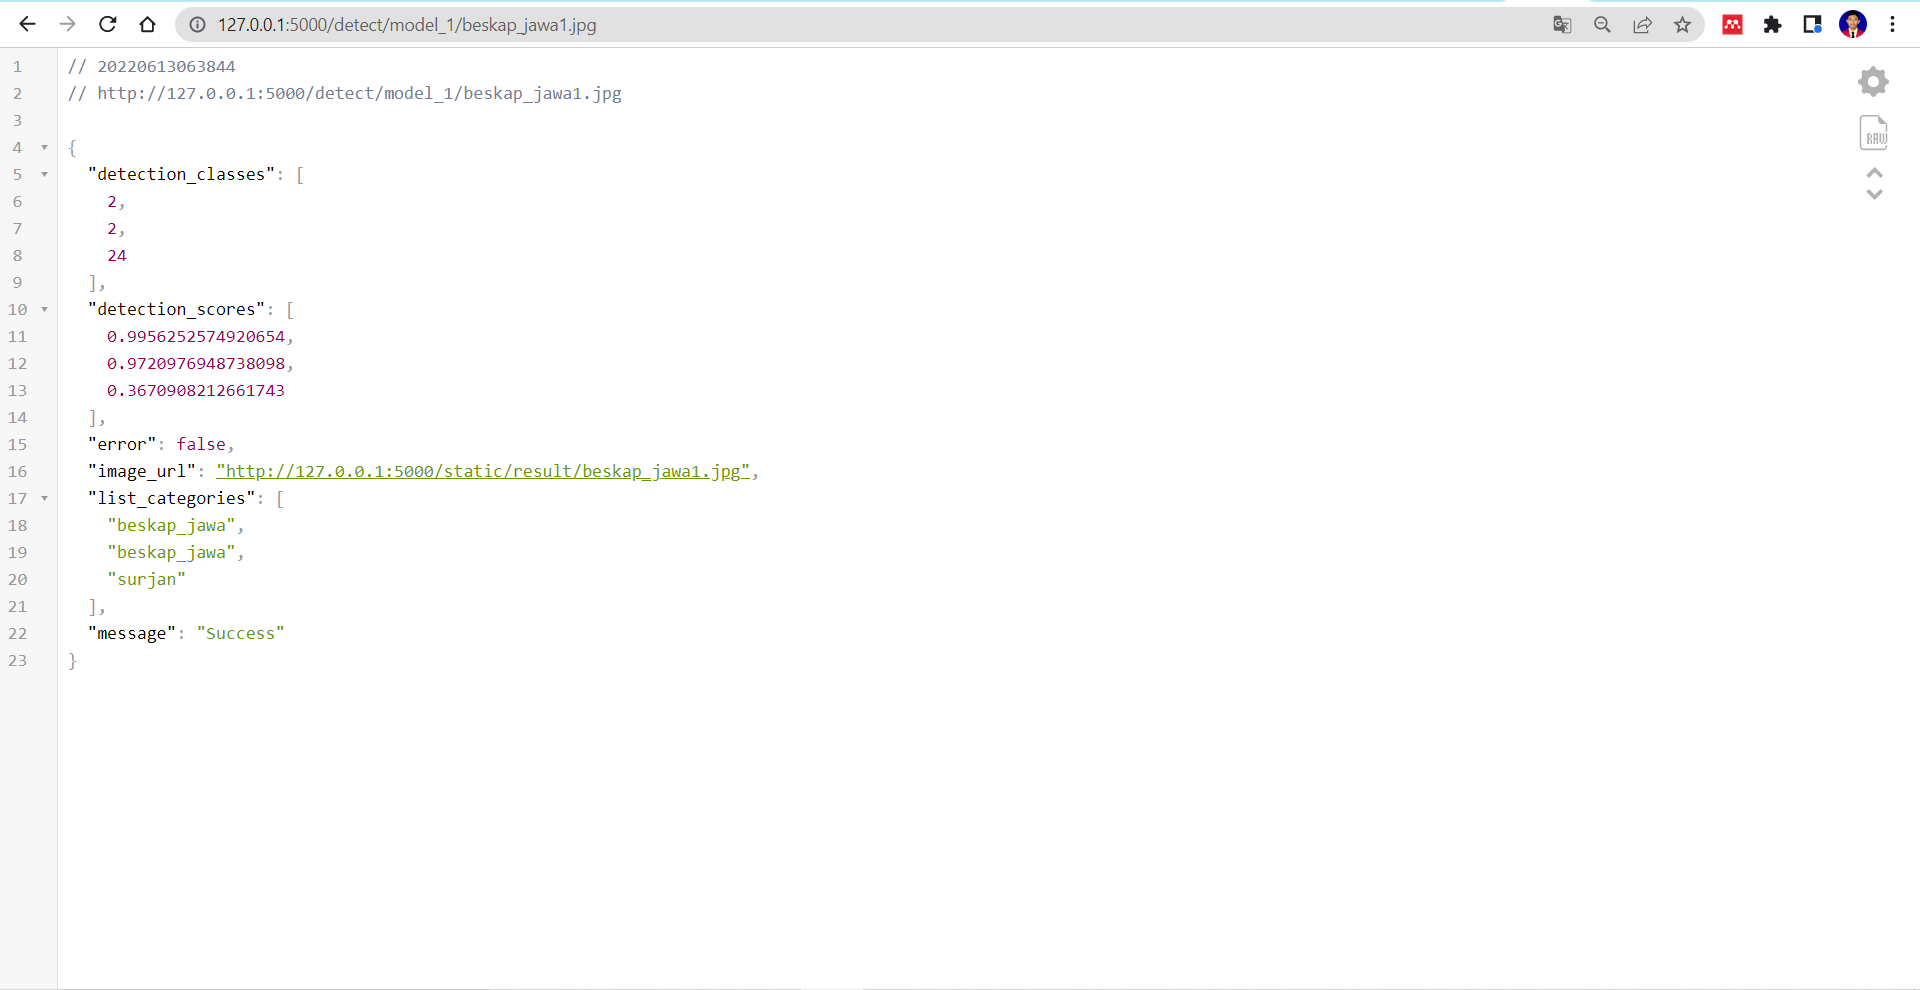
Task: Click the share page icon
Action: [1642, 24]
